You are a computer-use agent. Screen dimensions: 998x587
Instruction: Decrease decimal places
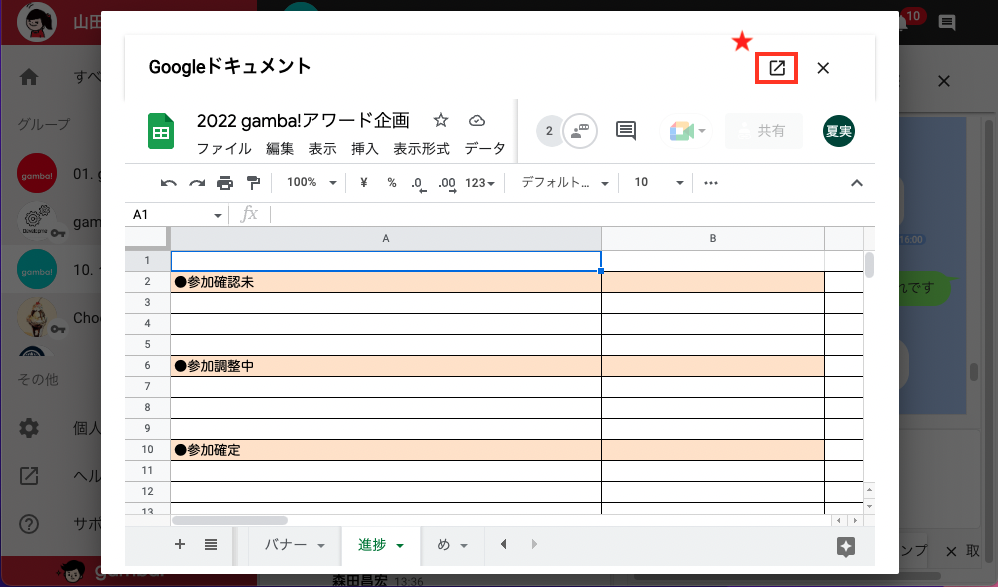click(418, 183)
